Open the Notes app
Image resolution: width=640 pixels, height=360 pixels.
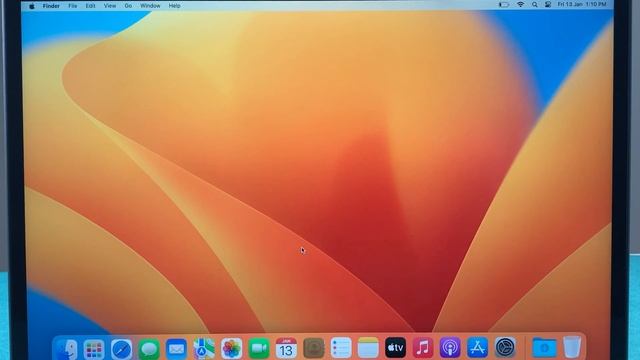point(368,348)
